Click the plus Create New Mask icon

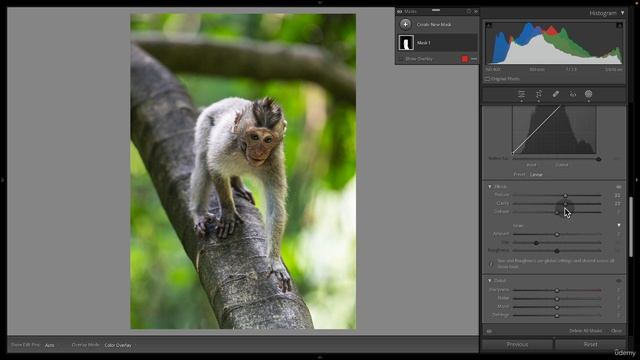(405, 24)
